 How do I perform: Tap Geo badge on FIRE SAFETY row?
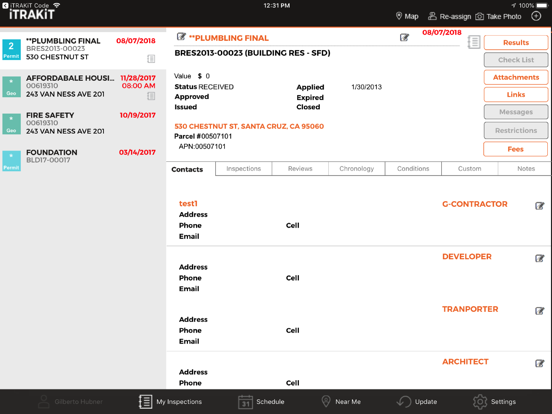pos(11,124)
